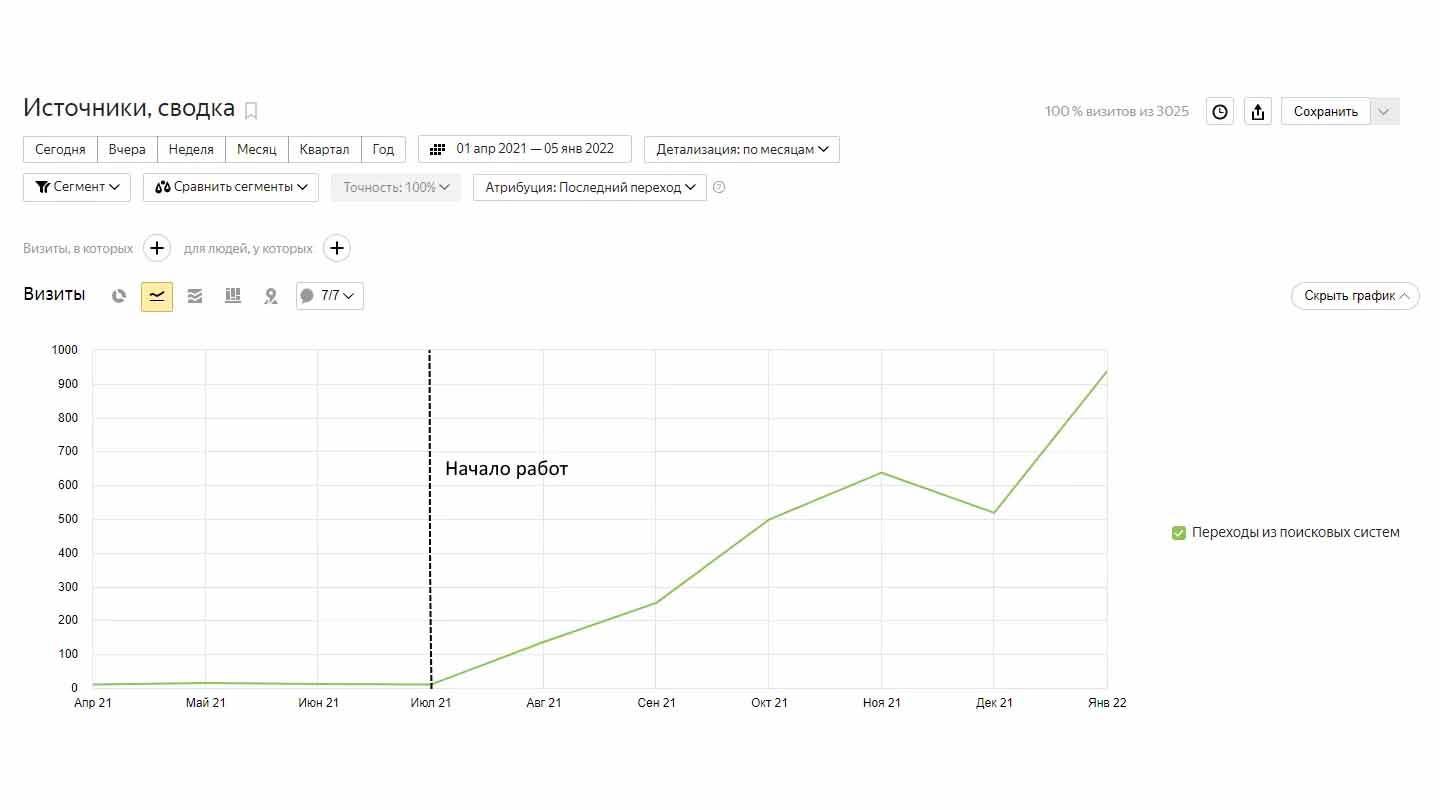Select the Год period tab
Viewport: 1440px width, 810px height.
point(383,149)
